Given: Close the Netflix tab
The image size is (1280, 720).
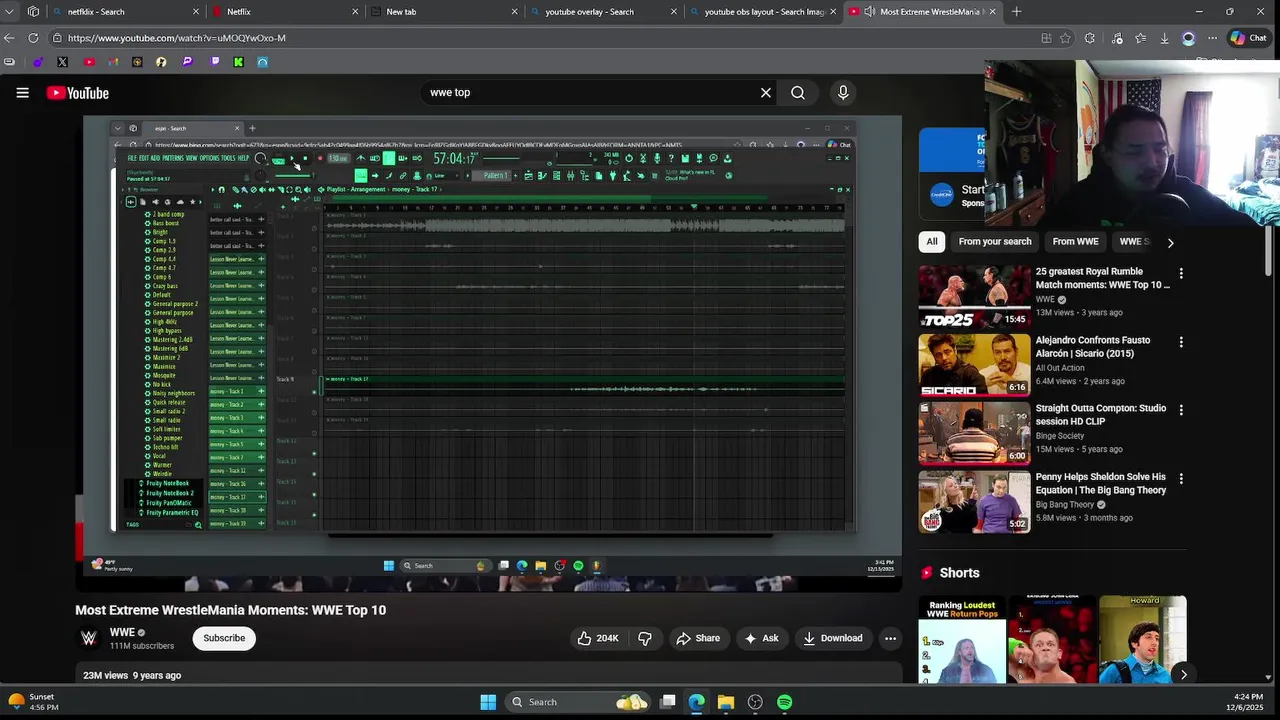Looking at the screenshot, I should [x=355, y=12].
